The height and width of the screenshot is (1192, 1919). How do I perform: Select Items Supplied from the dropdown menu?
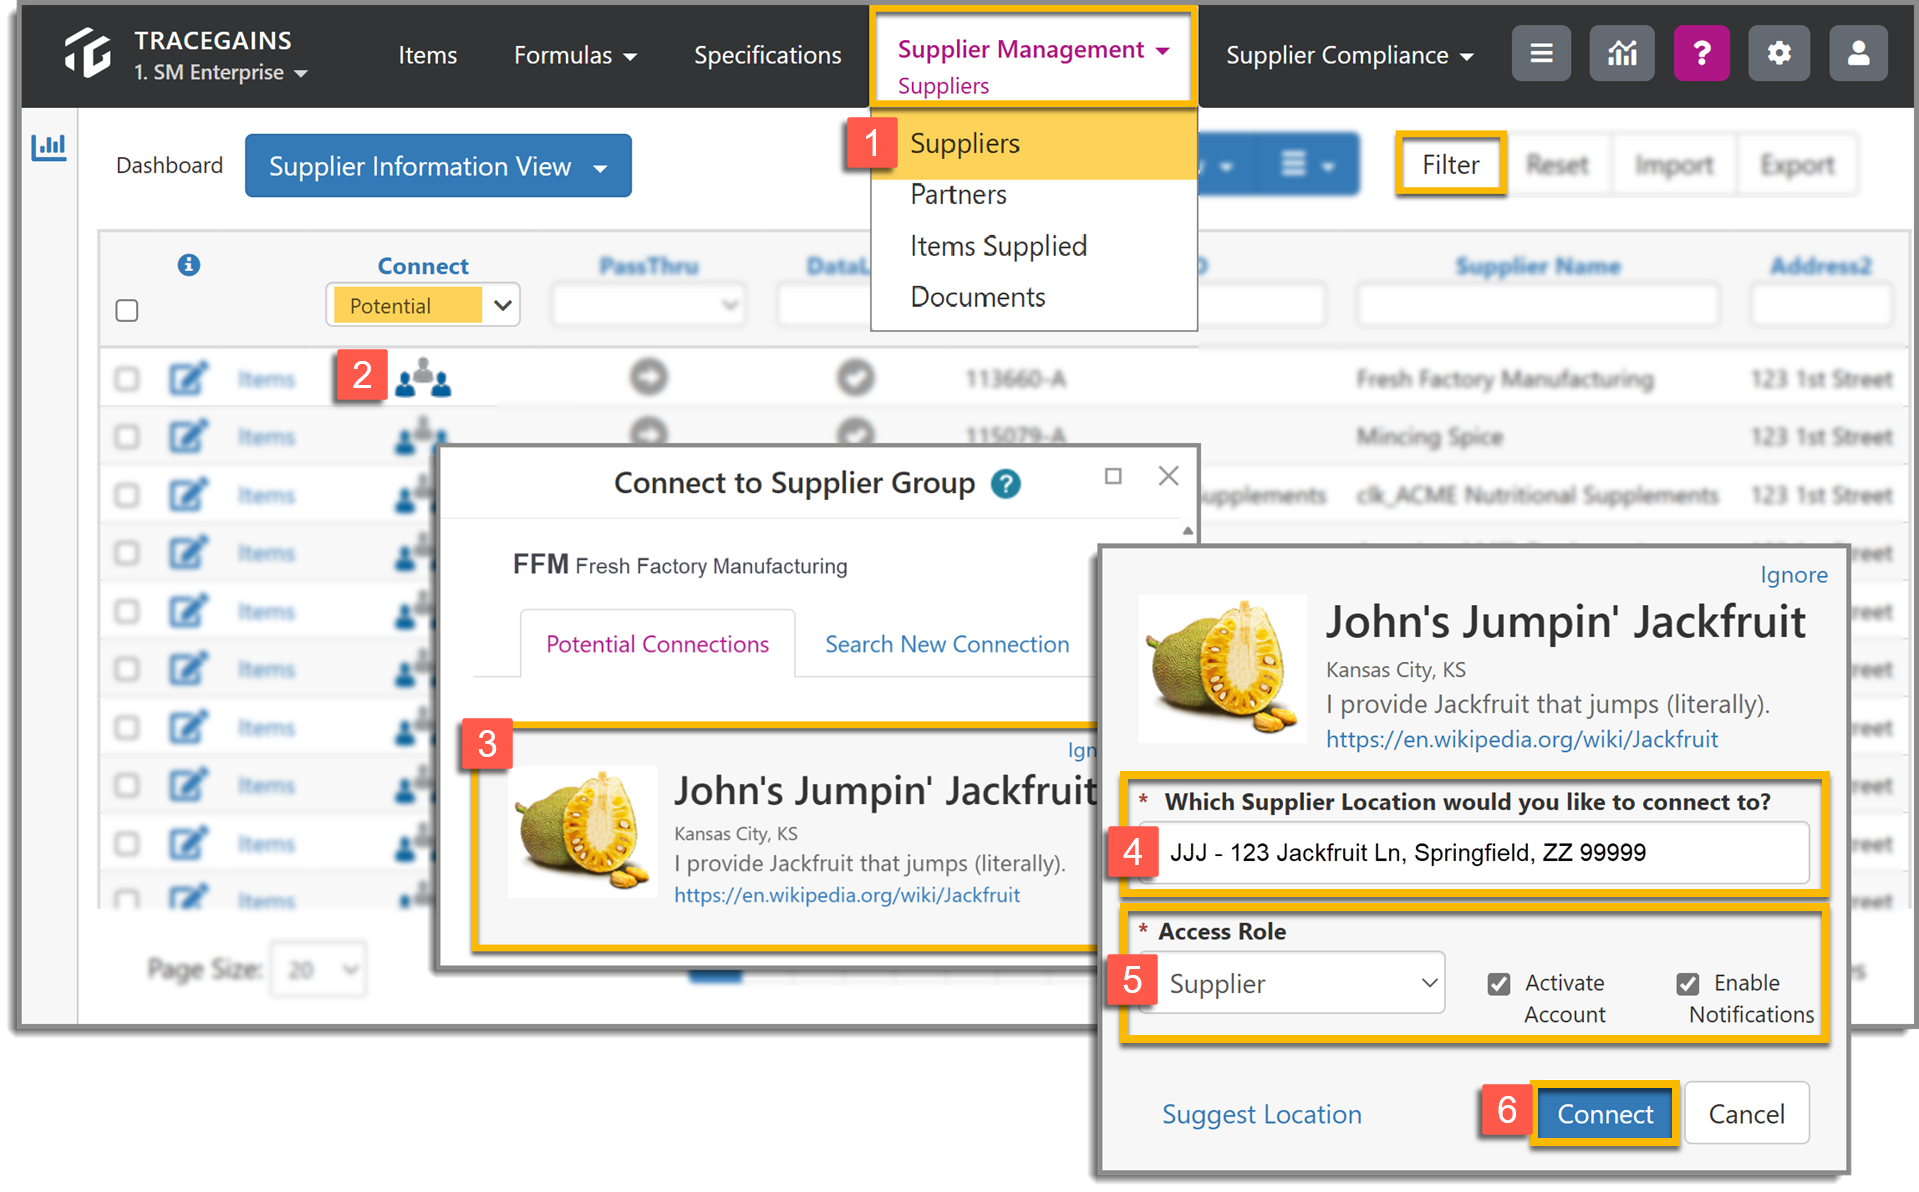pos(998,246)
